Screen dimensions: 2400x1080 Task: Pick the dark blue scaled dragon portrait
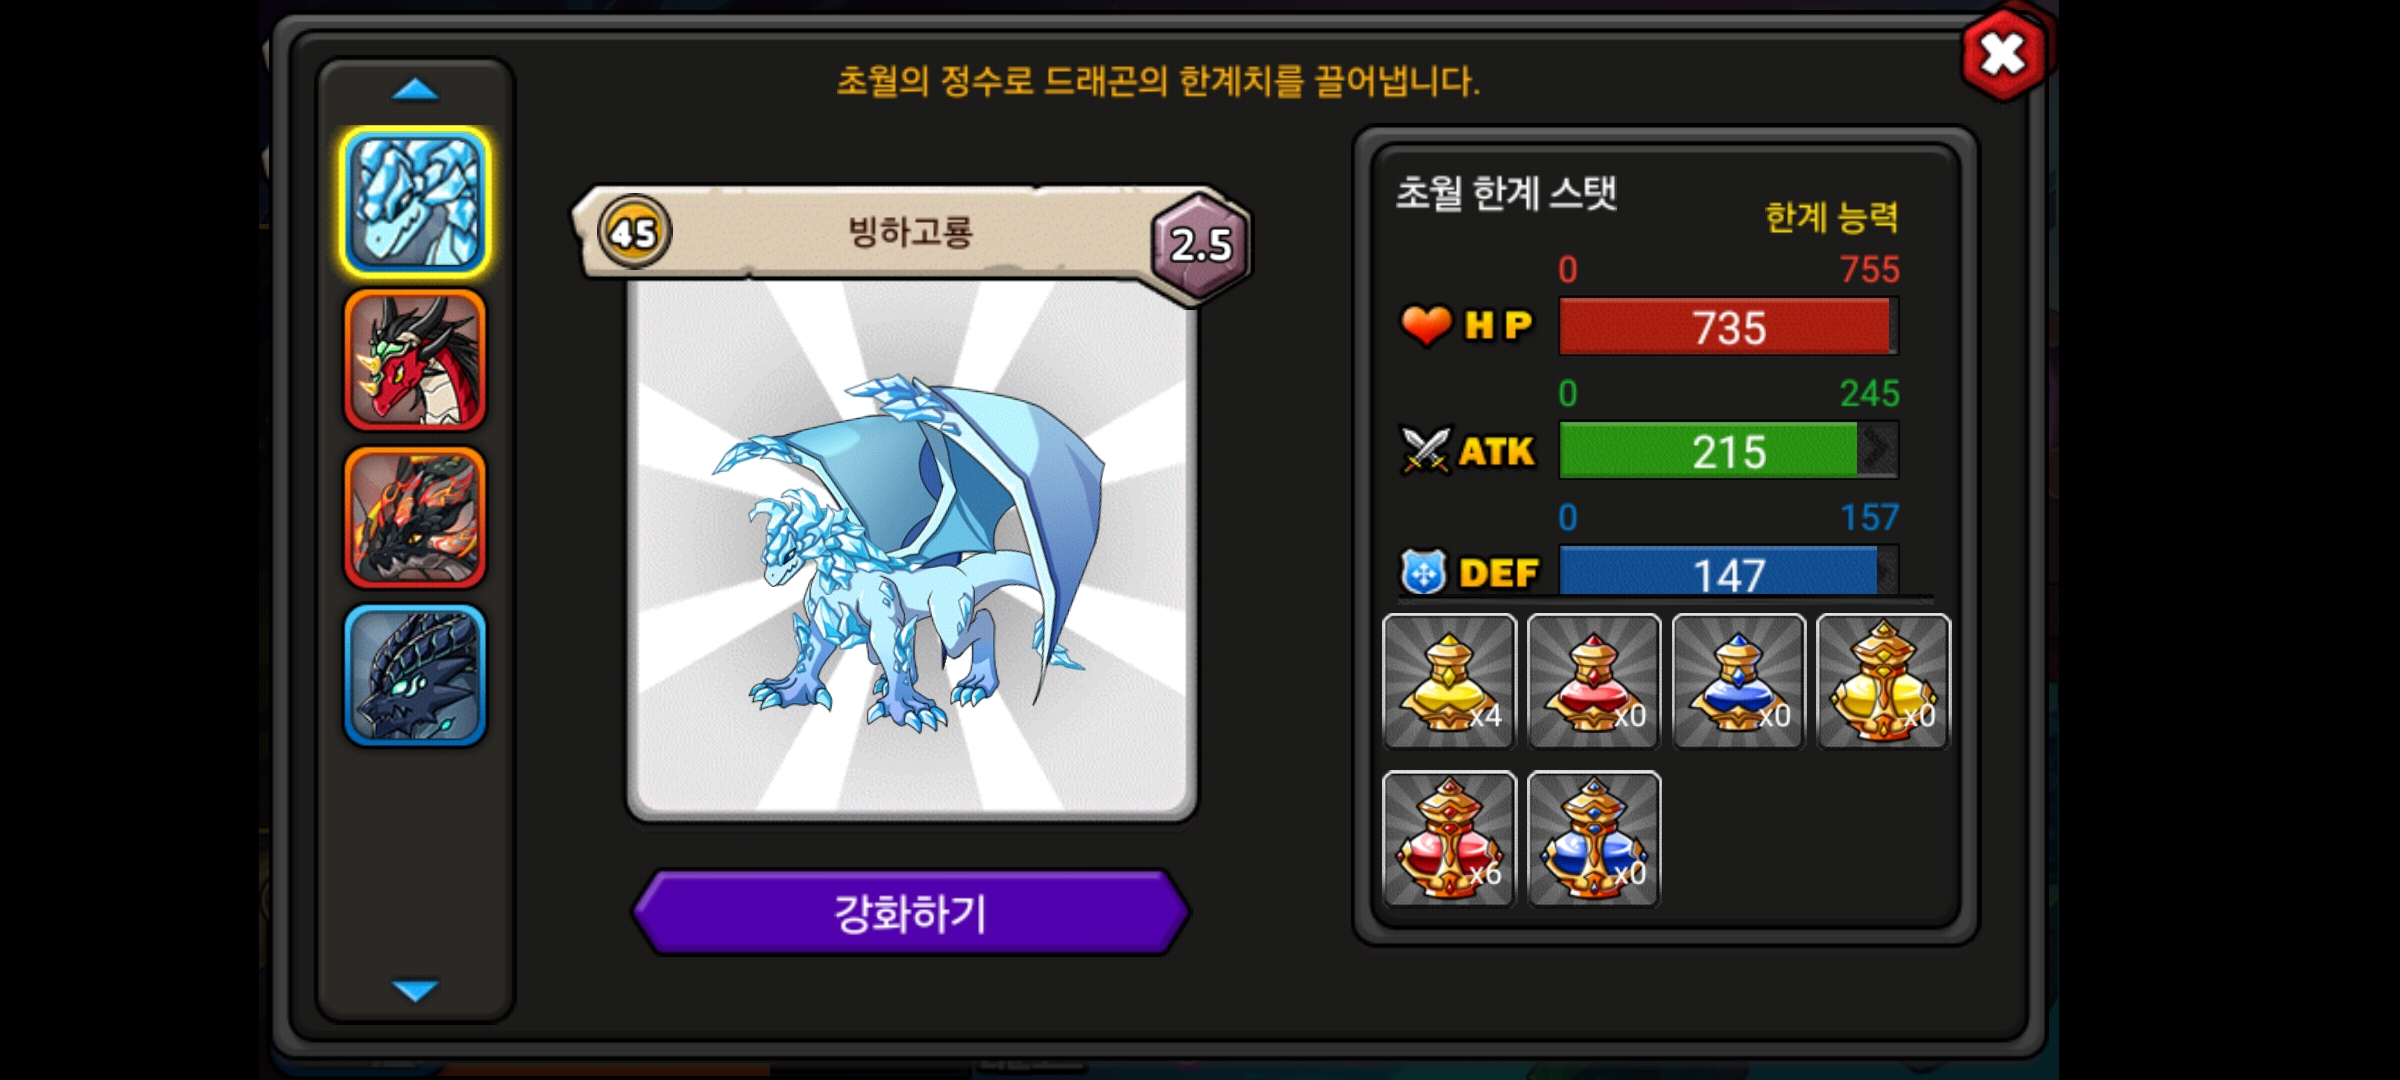(415, 675)
